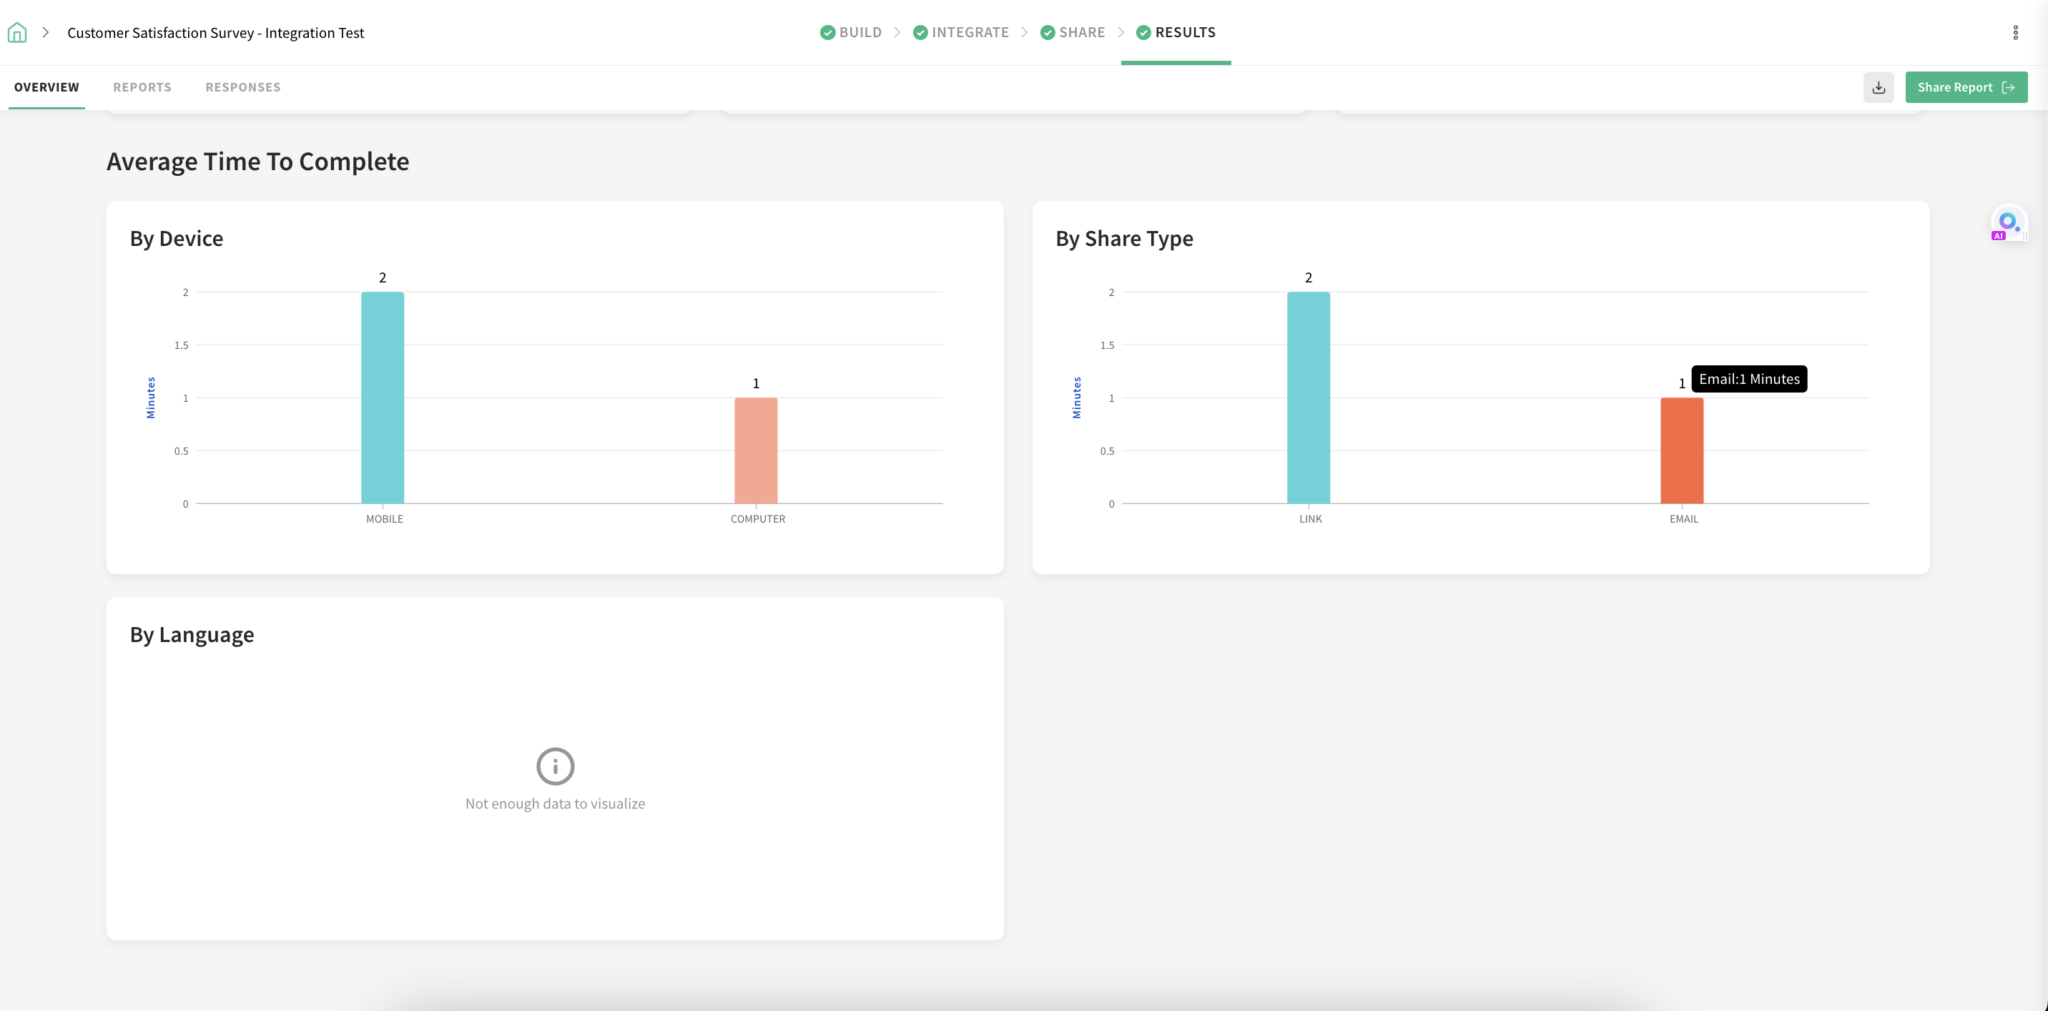Open the RESPONSES tab
Viewport: 2048px width, 1011px height.
pyautogui.click(x=243, y=87)
